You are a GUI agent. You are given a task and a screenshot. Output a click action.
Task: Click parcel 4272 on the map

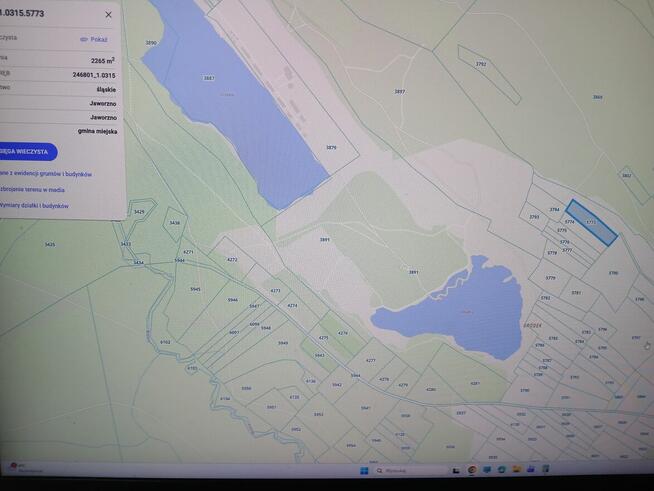point(232,259)
